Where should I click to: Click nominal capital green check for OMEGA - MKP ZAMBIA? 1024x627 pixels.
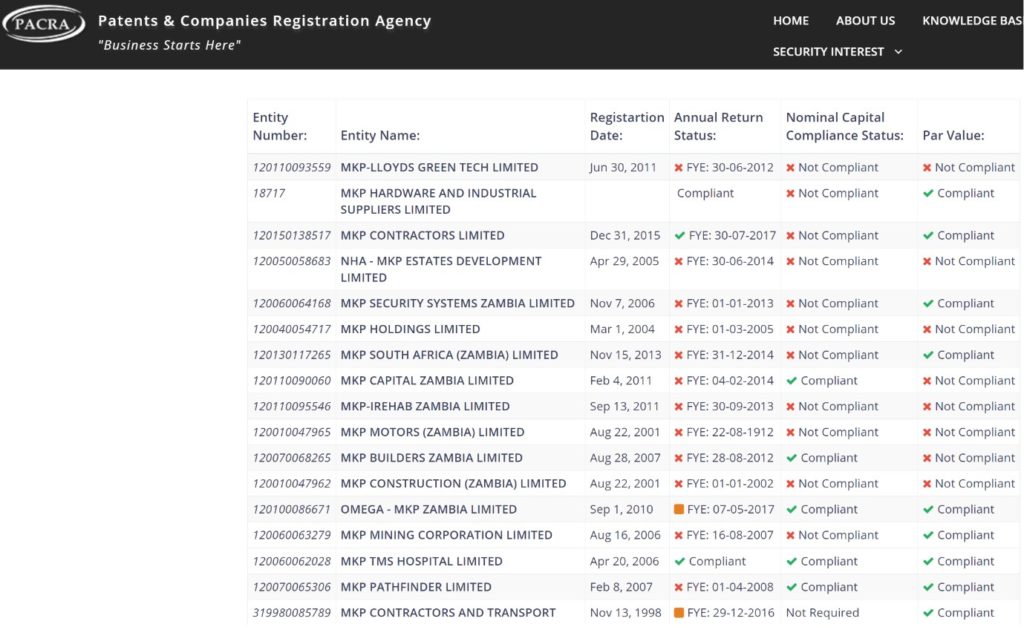point(792,509)
